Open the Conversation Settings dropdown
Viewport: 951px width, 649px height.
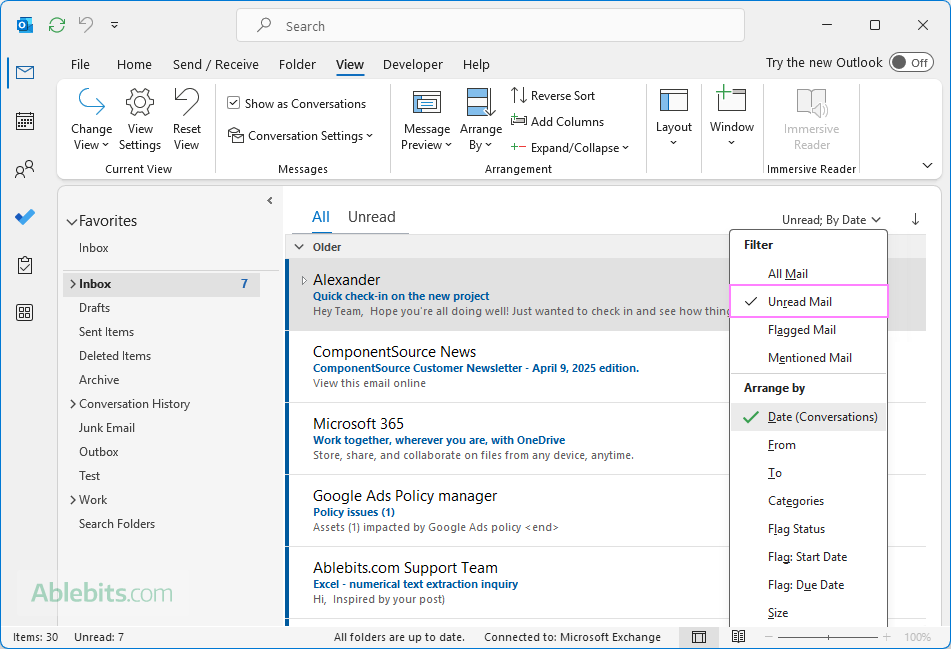tap(300, 136)
